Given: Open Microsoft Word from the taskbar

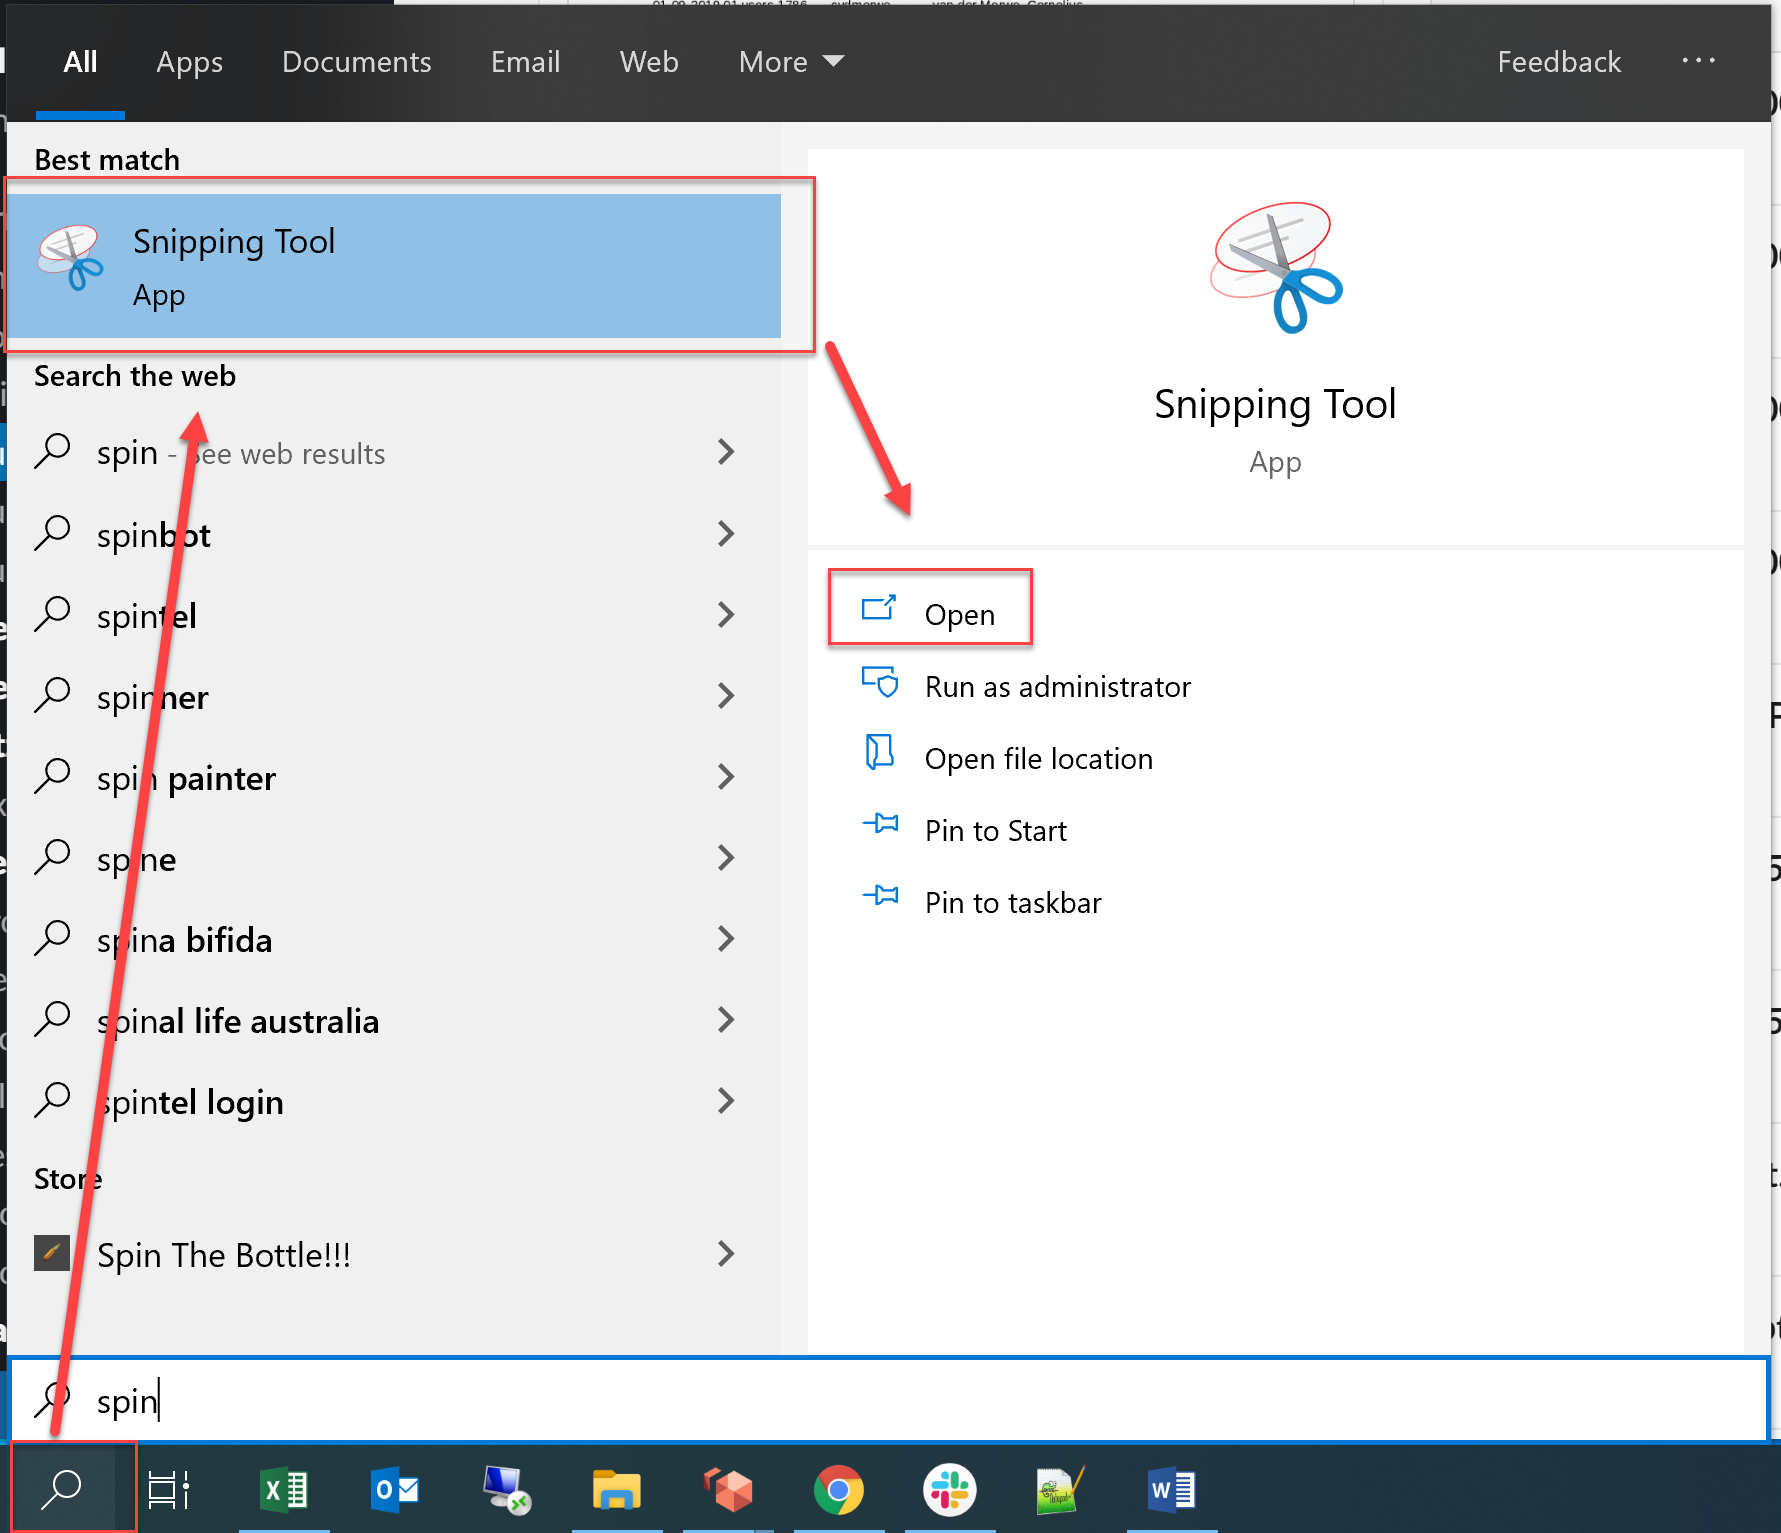Looking at the screenshot, I should coord(1171,1490).
